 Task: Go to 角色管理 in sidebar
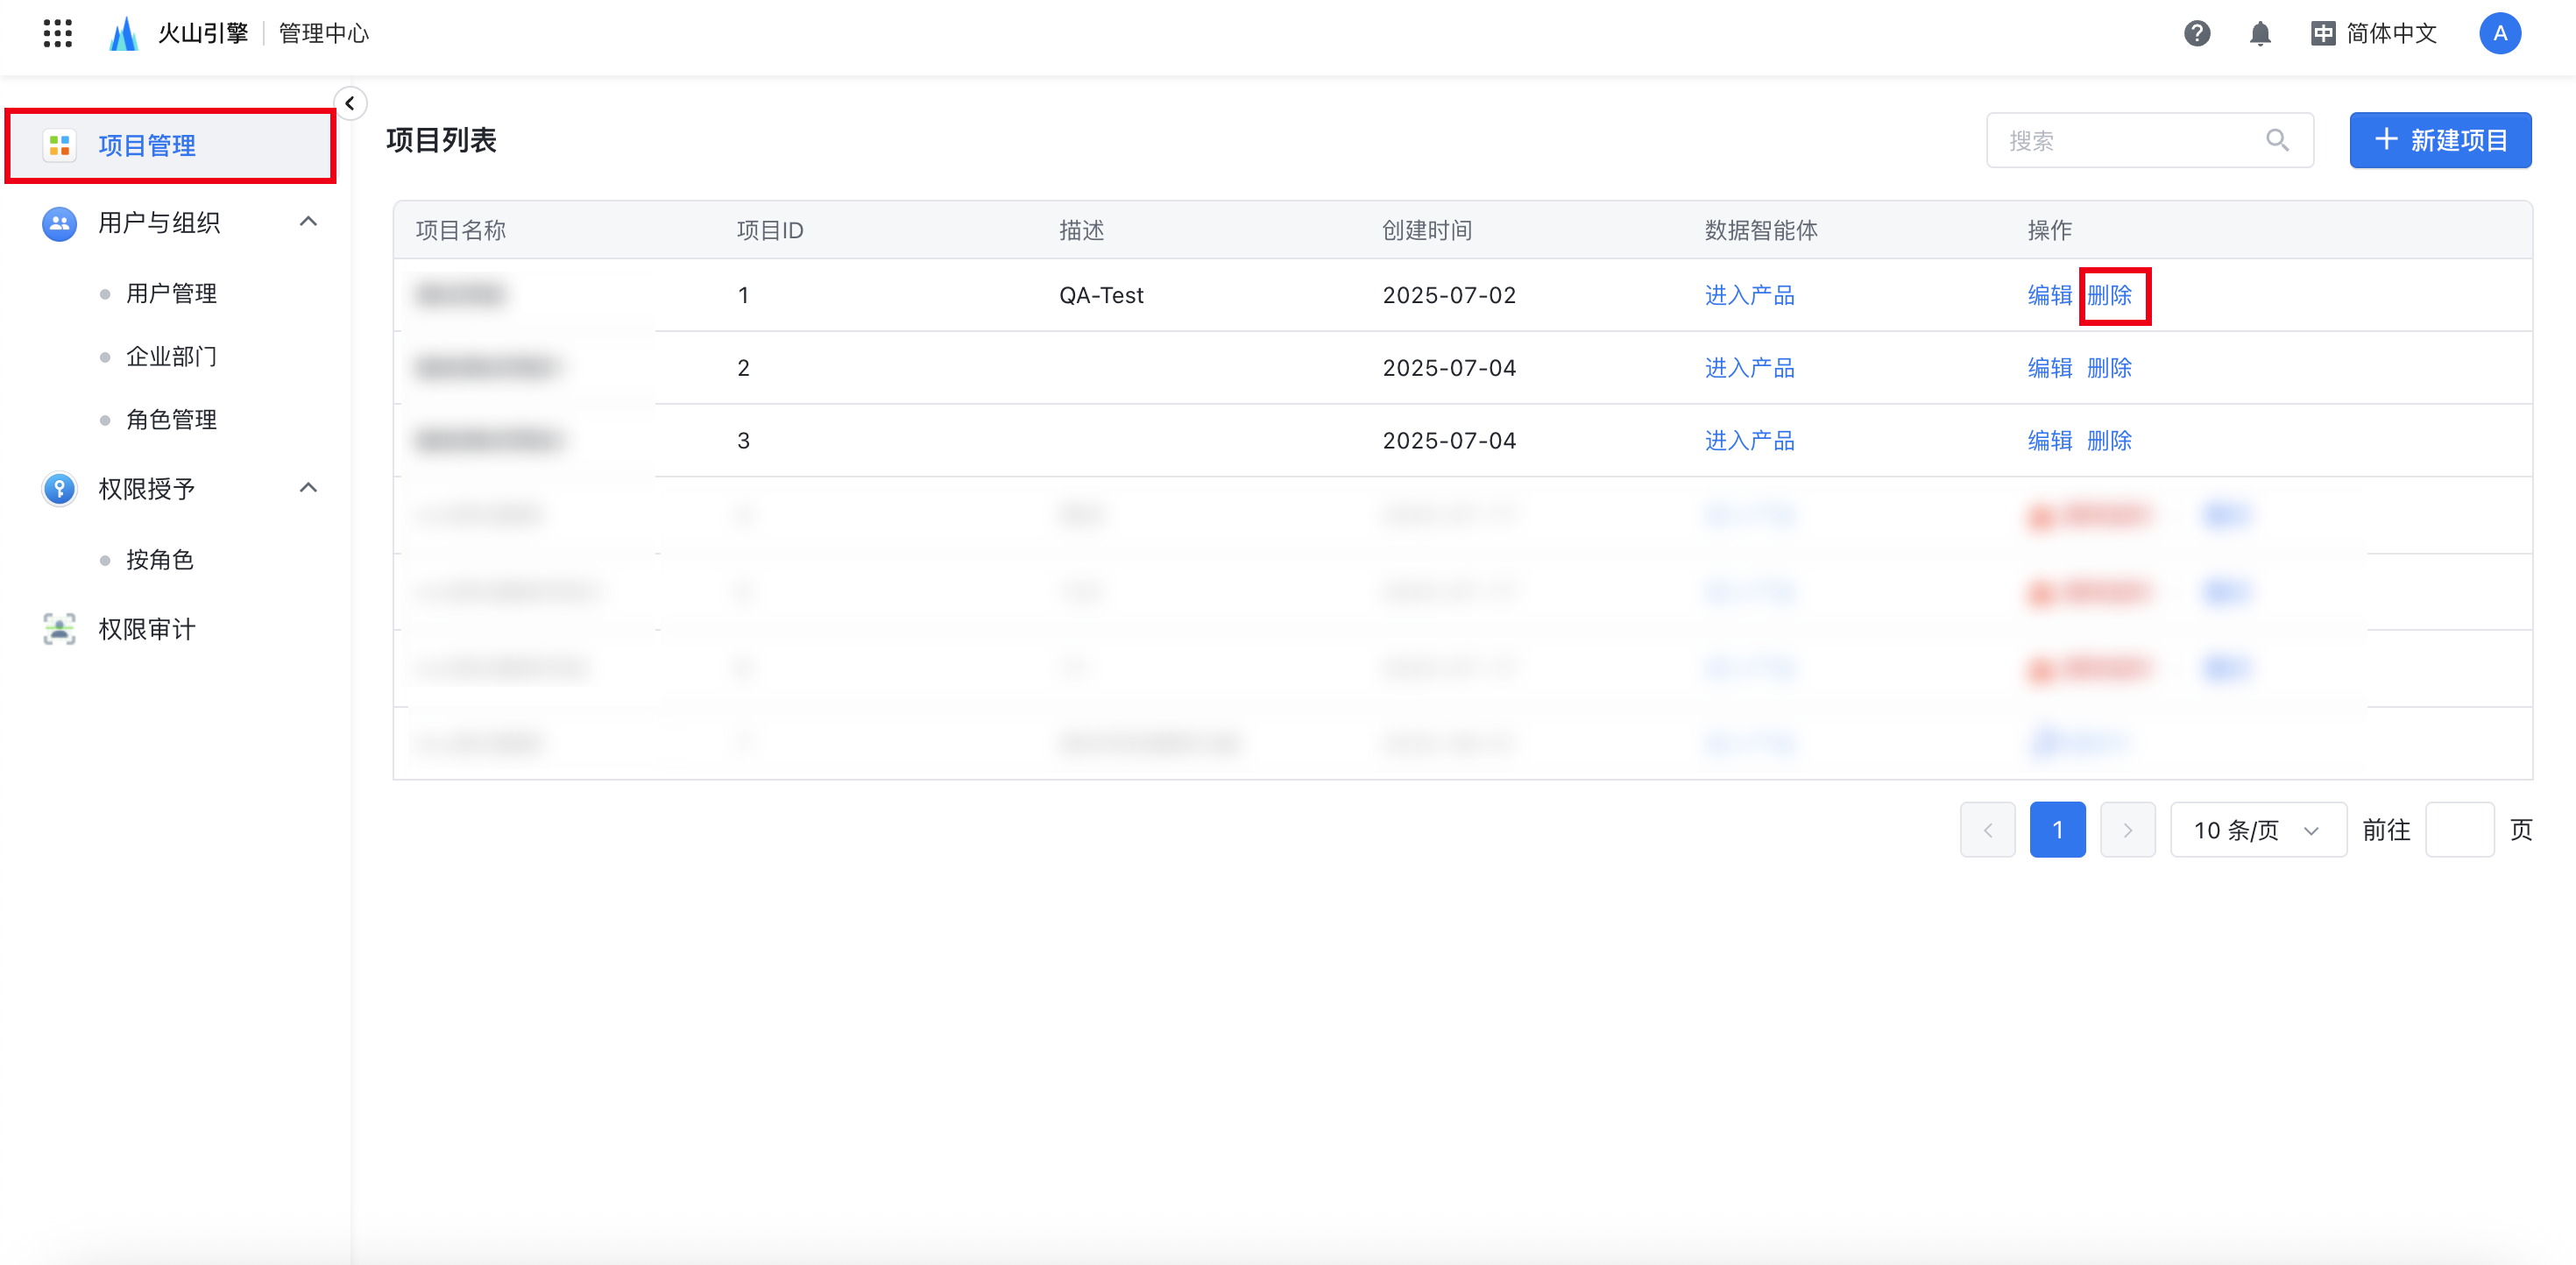click(x=171, y=420)
